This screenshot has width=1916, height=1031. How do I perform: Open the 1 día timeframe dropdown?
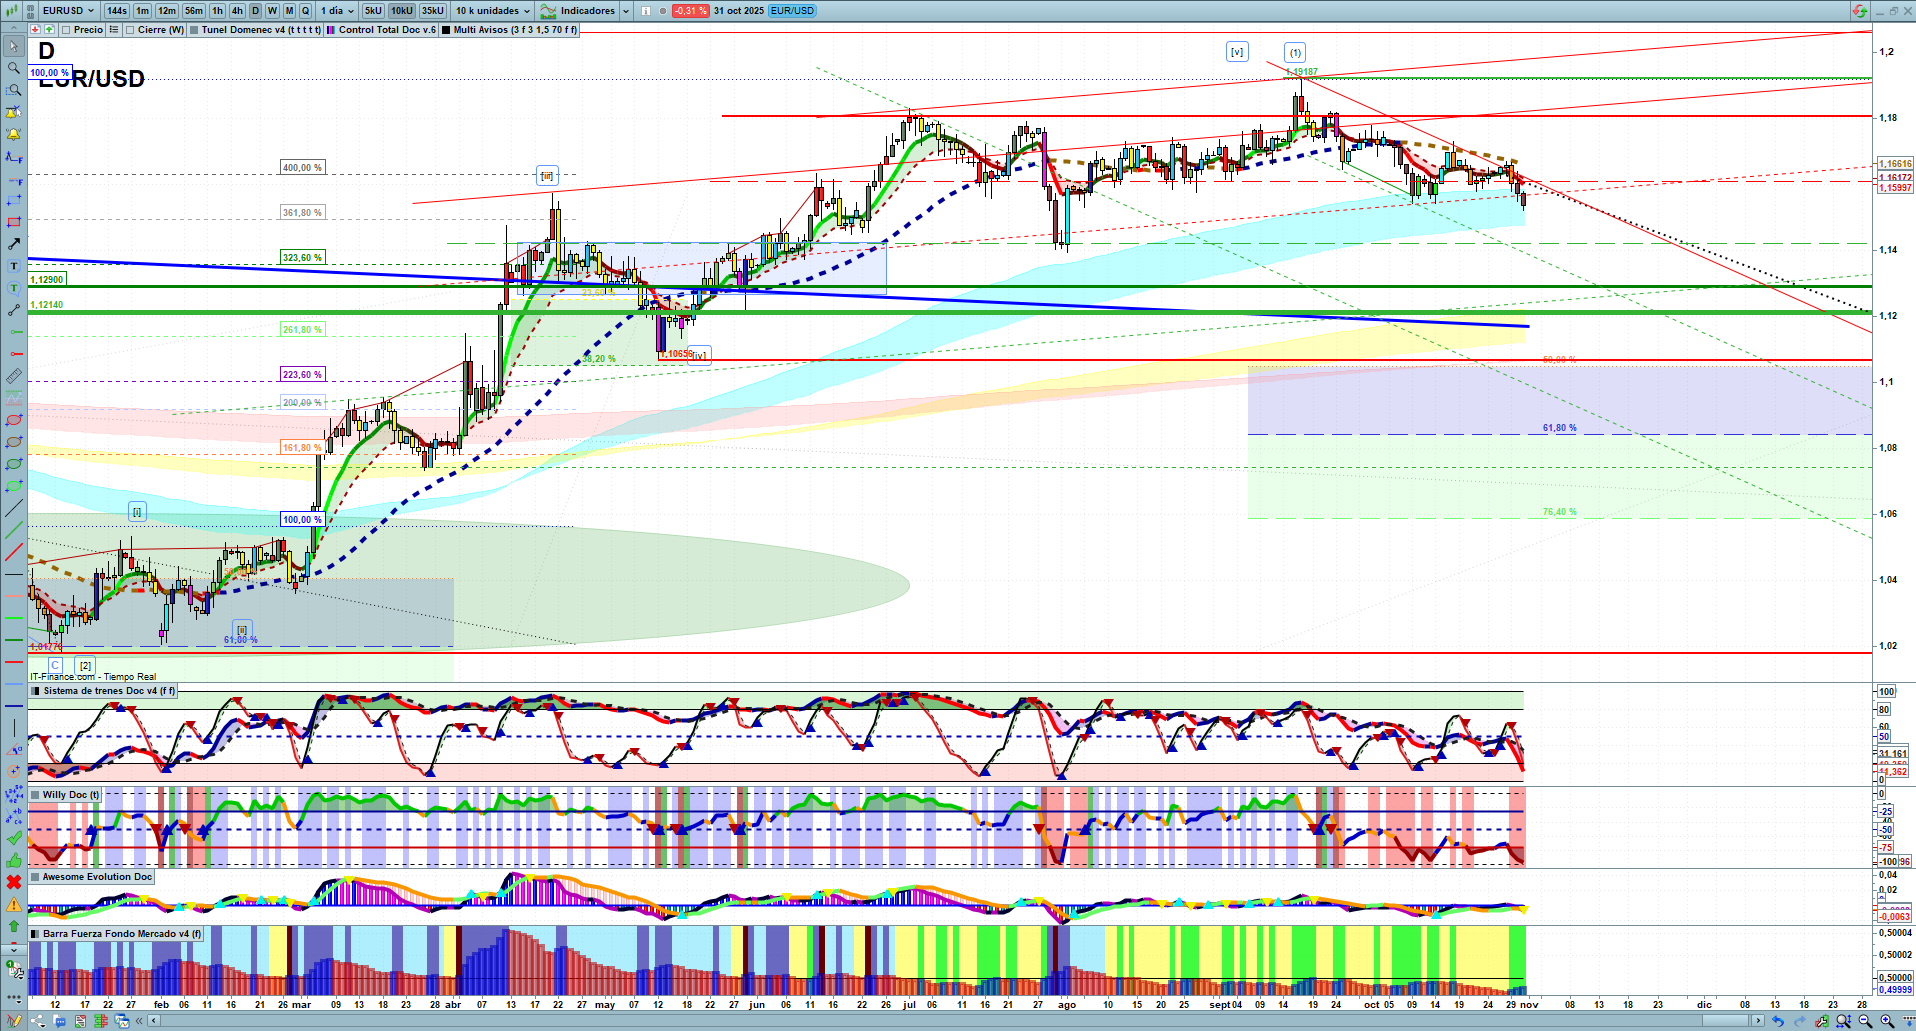coord(337,10)
